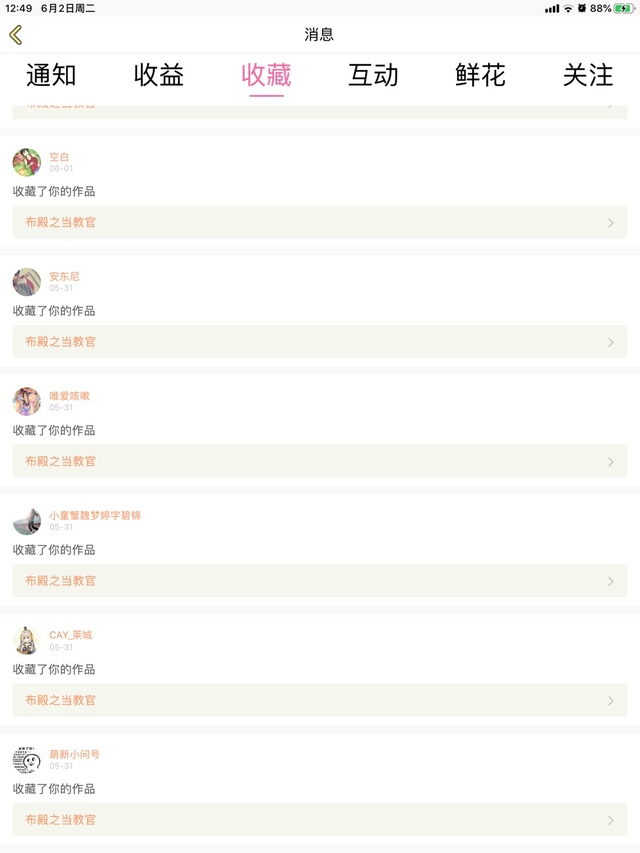Open username link CAY_莱城

pos(70,635)
